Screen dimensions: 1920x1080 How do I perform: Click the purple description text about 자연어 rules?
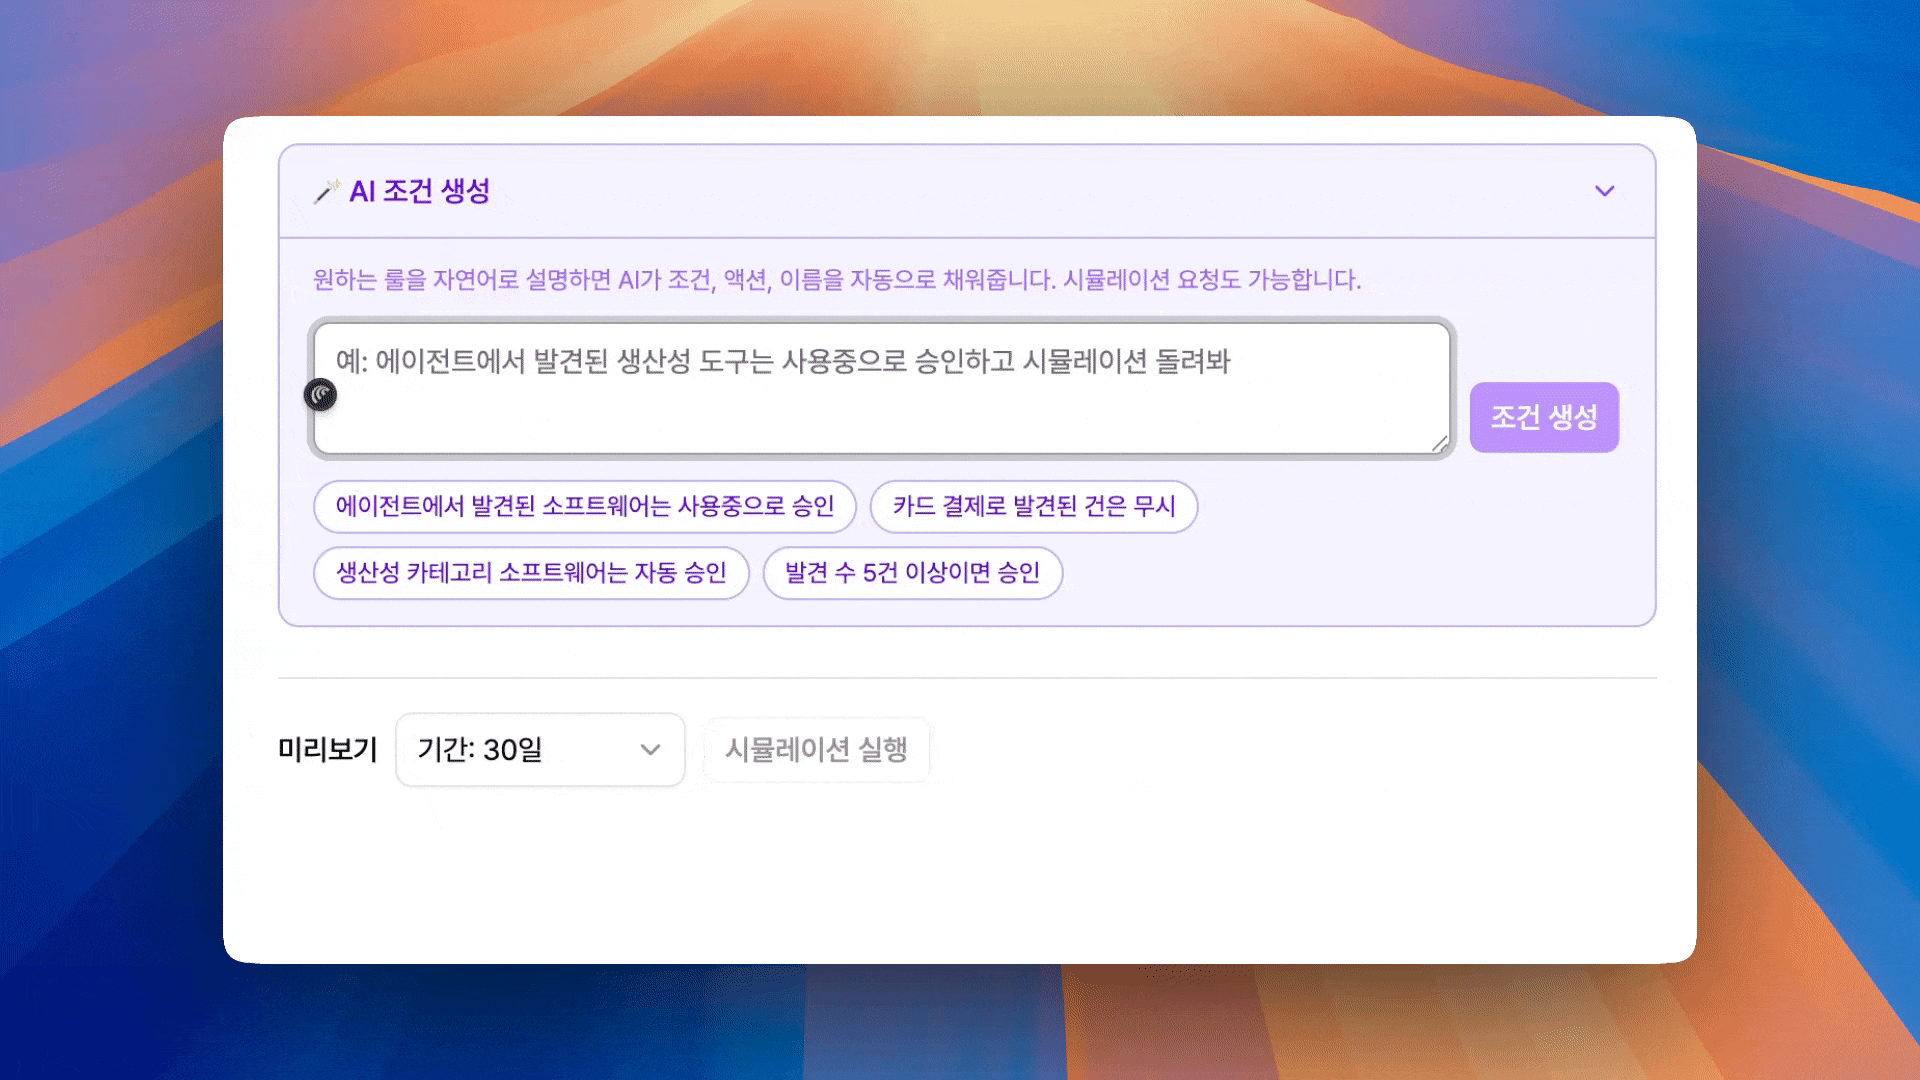[836, 280]
